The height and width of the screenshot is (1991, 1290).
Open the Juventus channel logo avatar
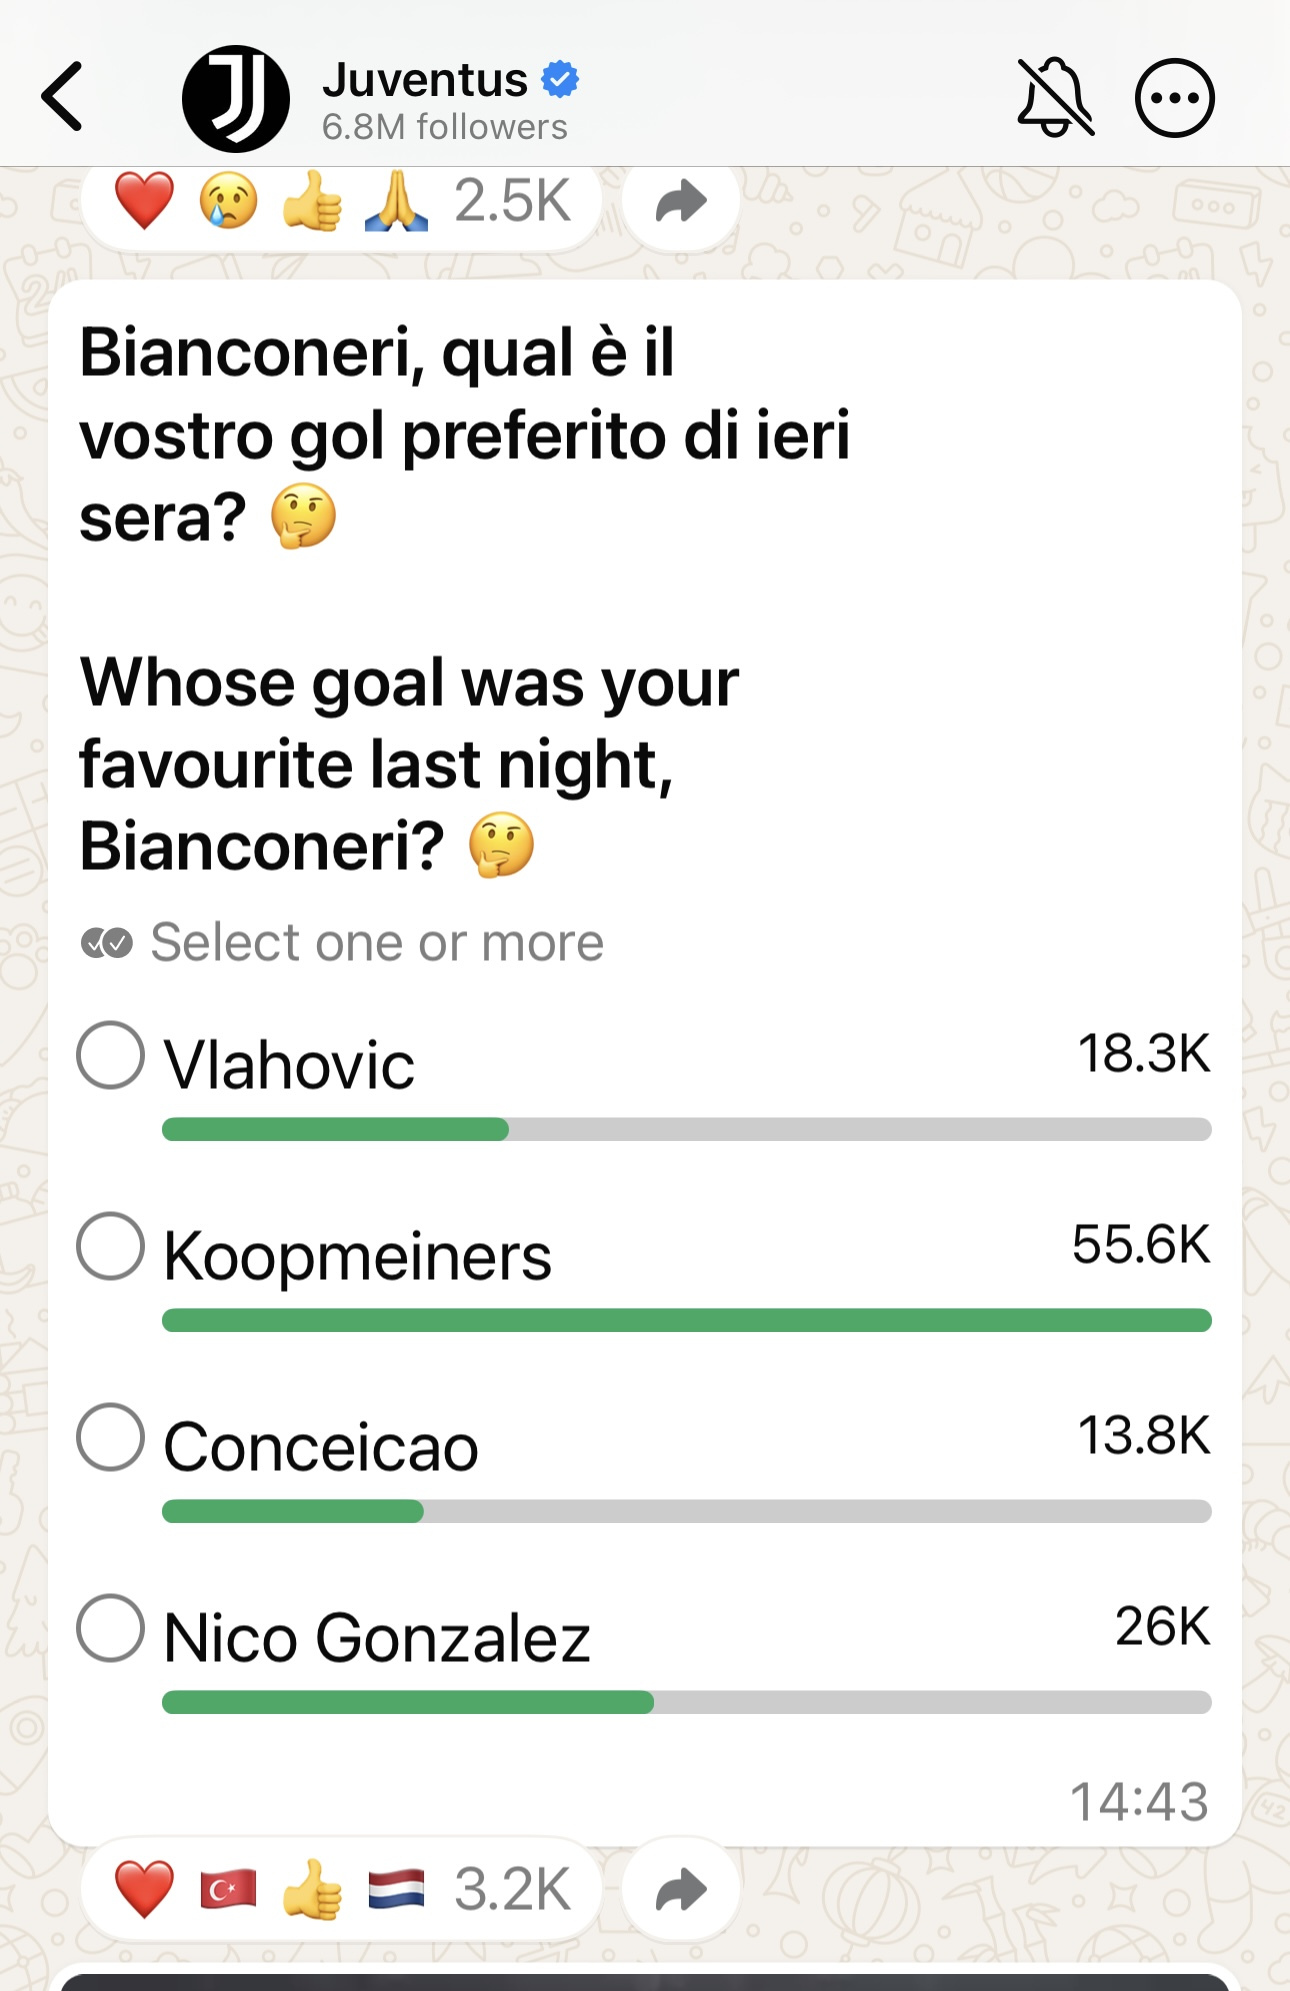click(x=235, y=98)
